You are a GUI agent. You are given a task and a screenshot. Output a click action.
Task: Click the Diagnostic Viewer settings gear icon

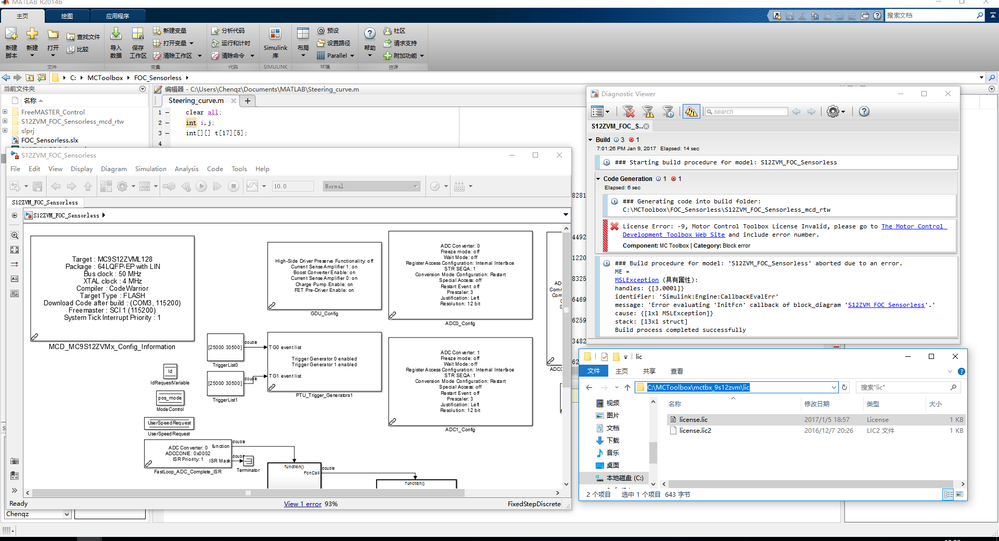click(833, 112)
